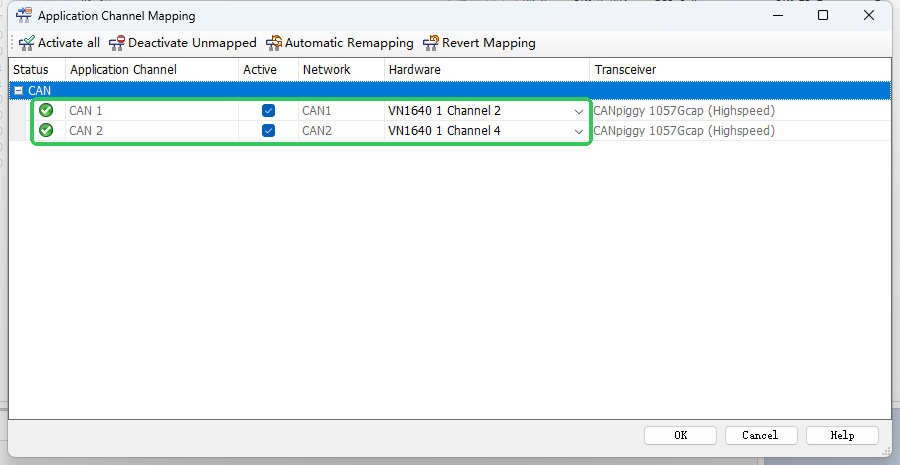This screenshot has width=900, height=465.
Task: Click the Transceiver column header
Action: pos(740,69)
